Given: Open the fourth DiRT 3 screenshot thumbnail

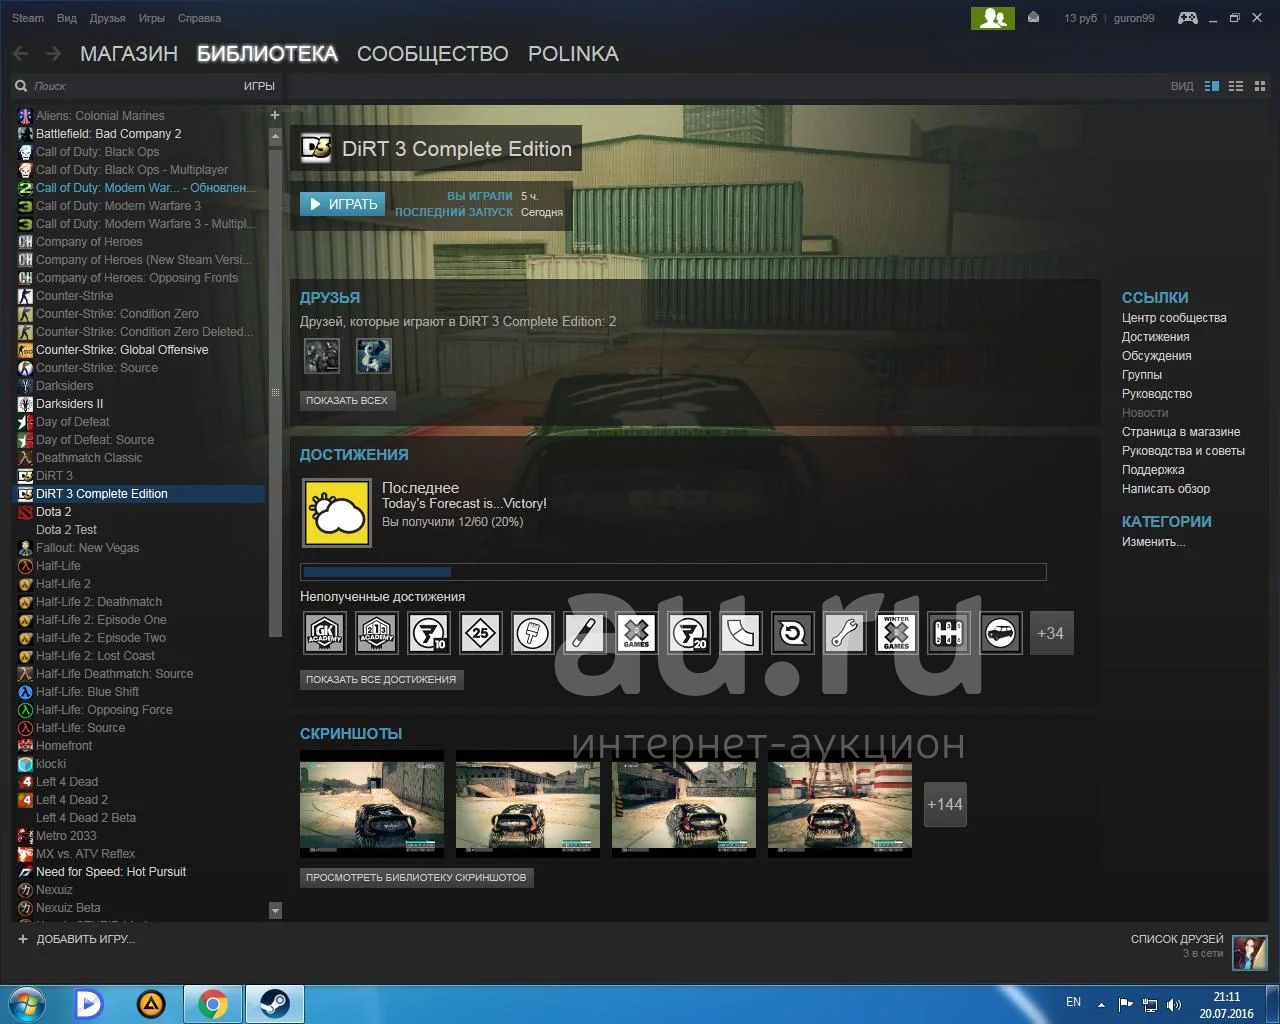Looking at the screenshot, I should click(840, 804).
